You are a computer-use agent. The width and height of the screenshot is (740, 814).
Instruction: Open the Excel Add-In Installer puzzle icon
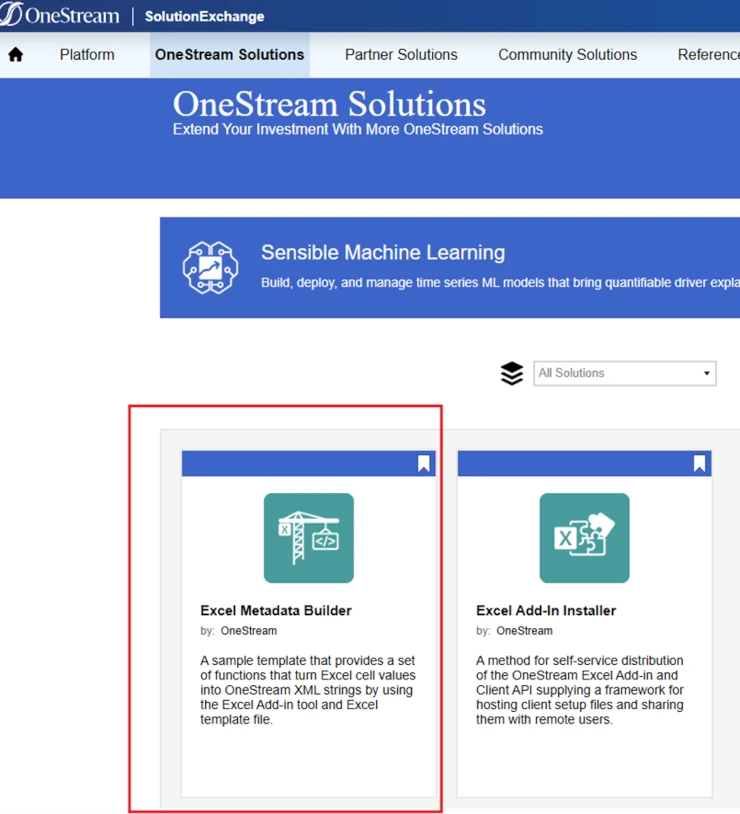[x=584, y=538]
